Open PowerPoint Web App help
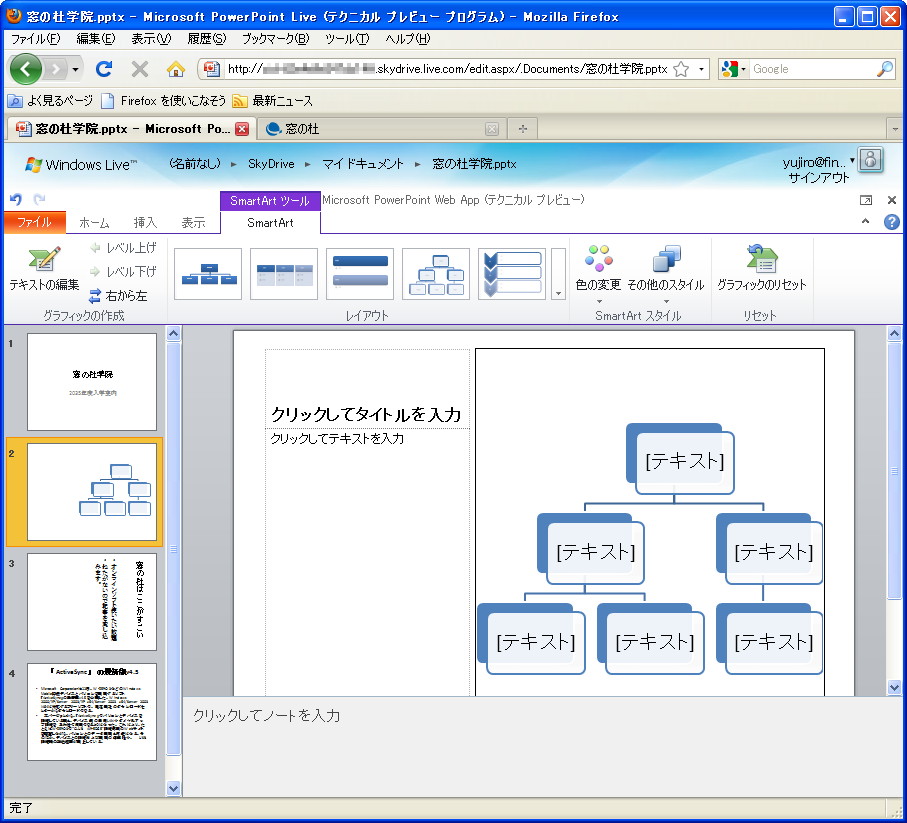The width and height of the screenshot is (907, 823). [890, 221]
